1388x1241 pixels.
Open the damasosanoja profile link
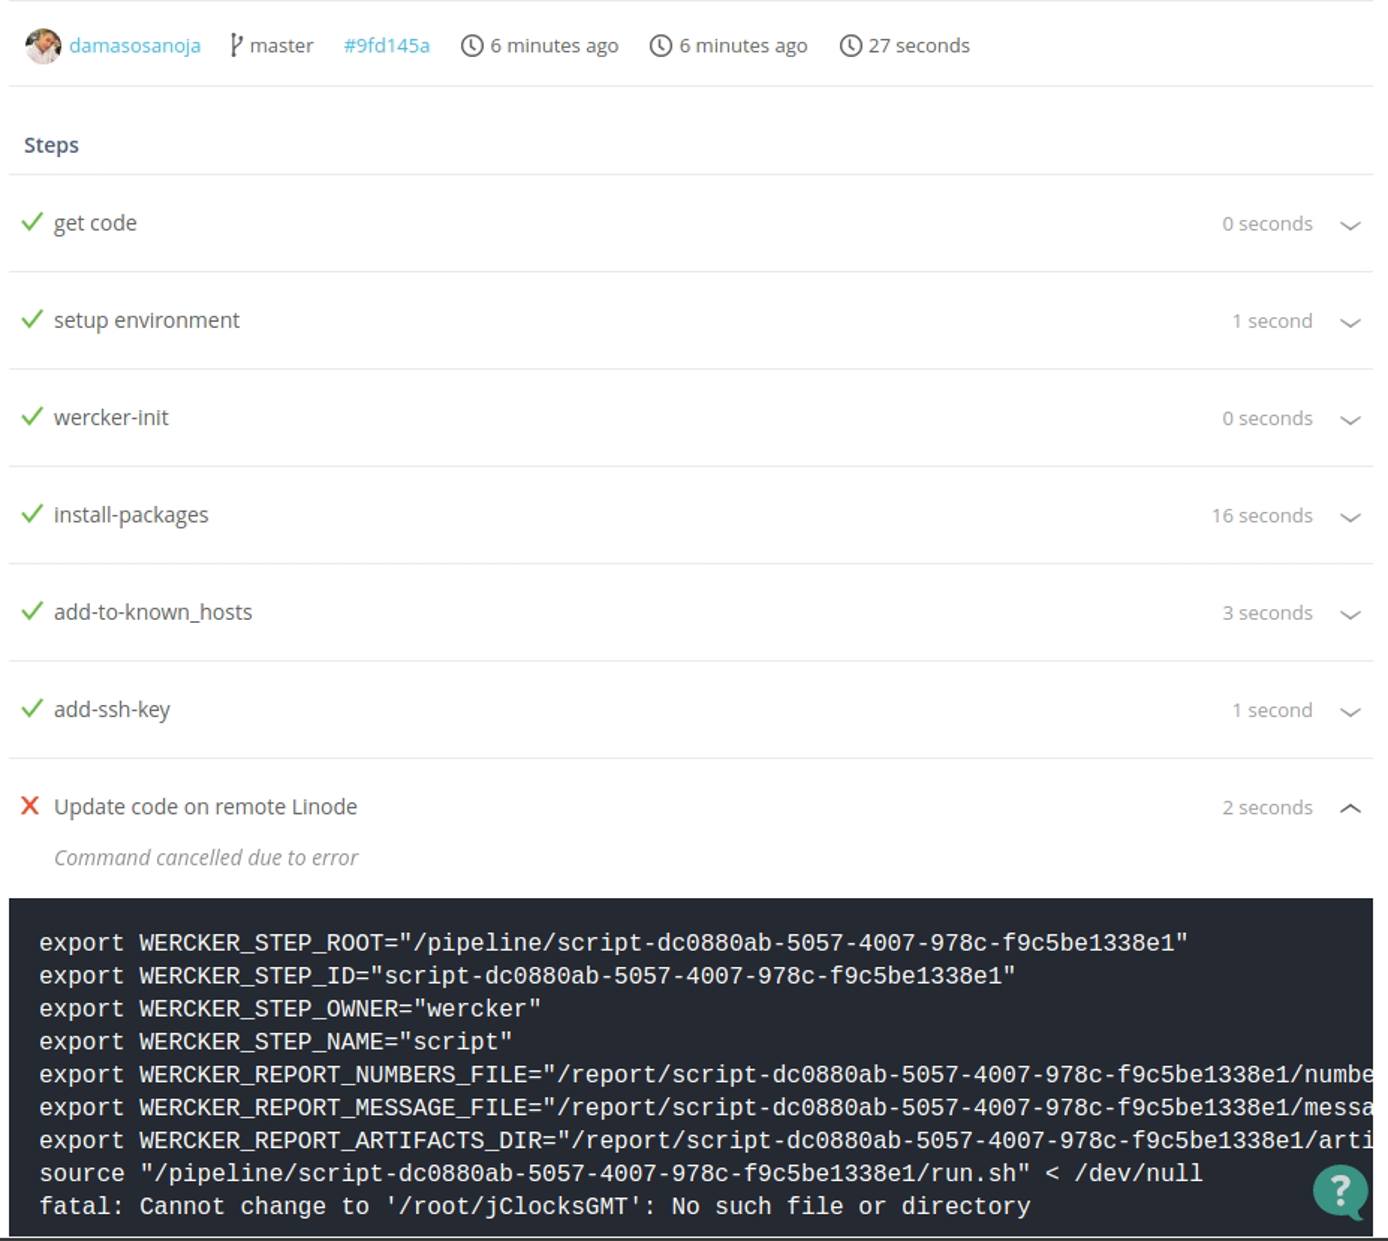[136, 45]
